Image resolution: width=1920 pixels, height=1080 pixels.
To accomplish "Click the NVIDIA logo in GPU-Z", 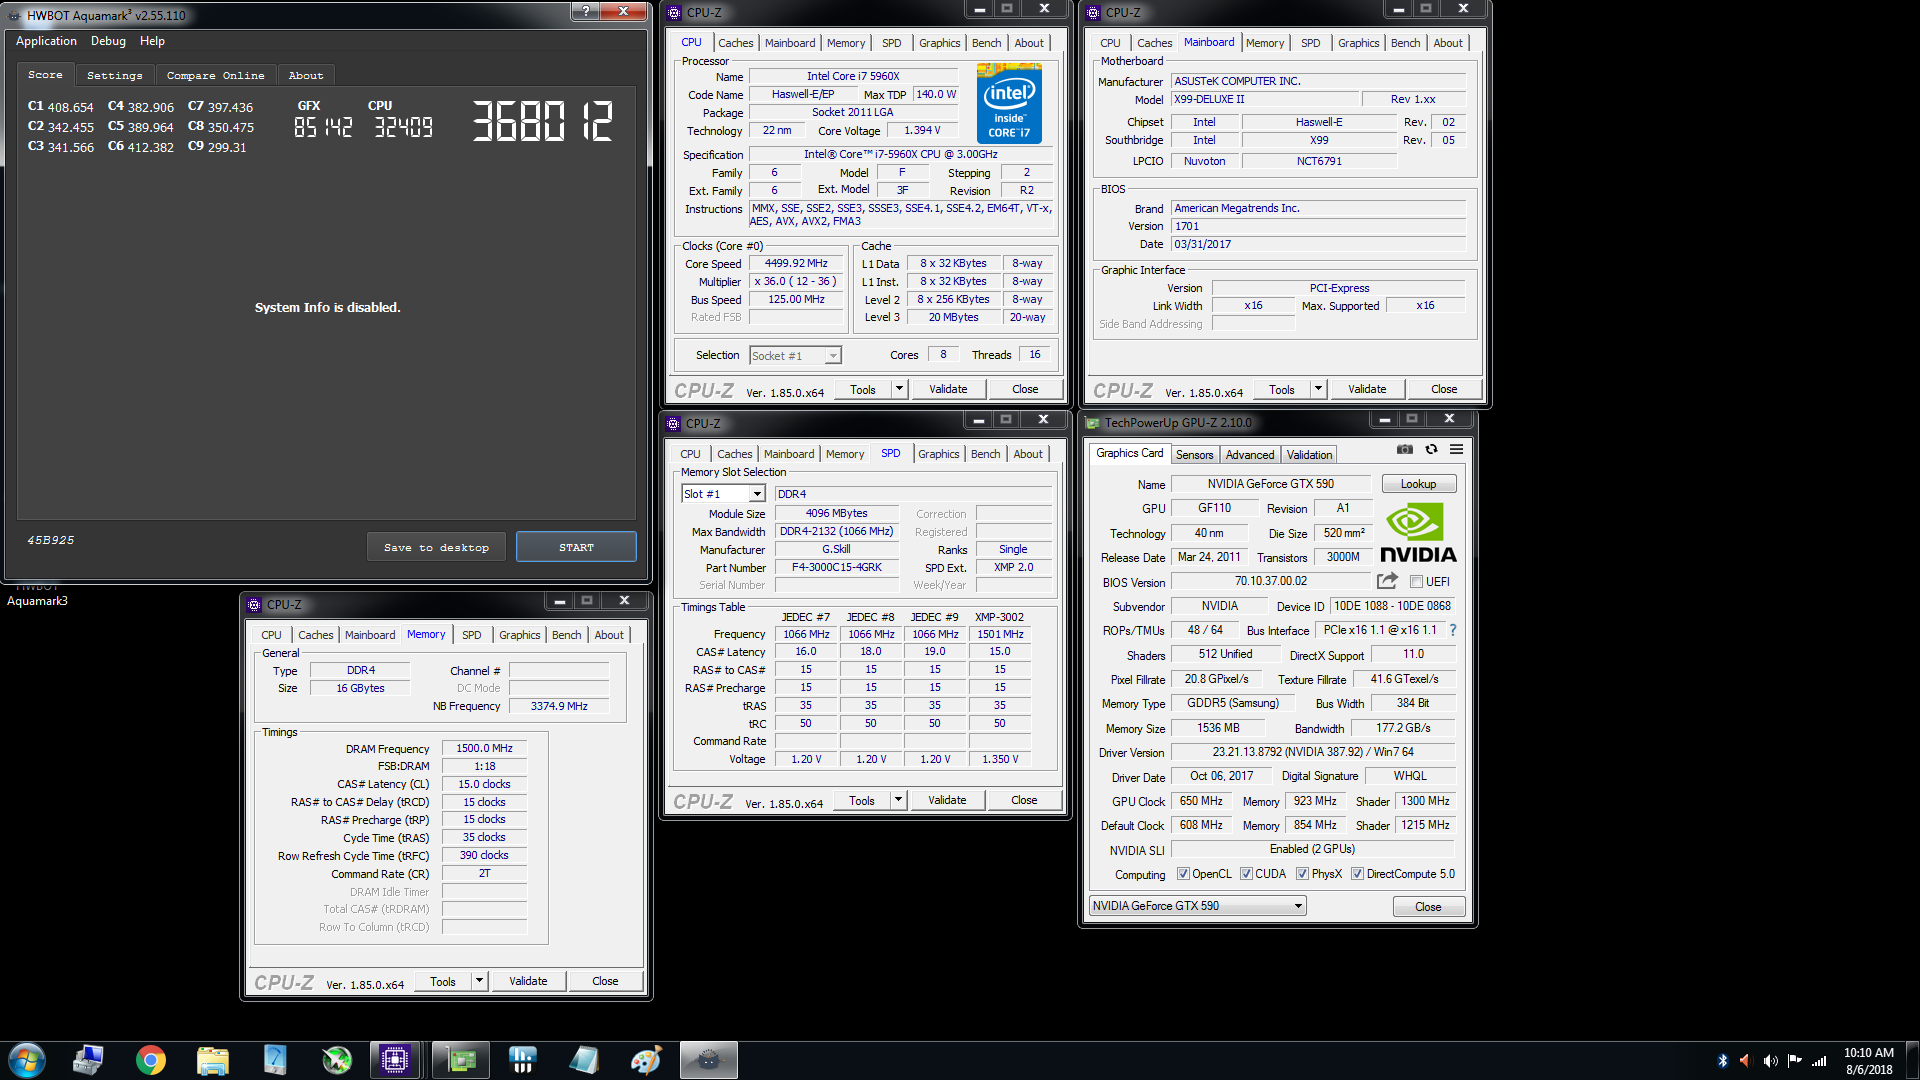I will click(1418, 533).
